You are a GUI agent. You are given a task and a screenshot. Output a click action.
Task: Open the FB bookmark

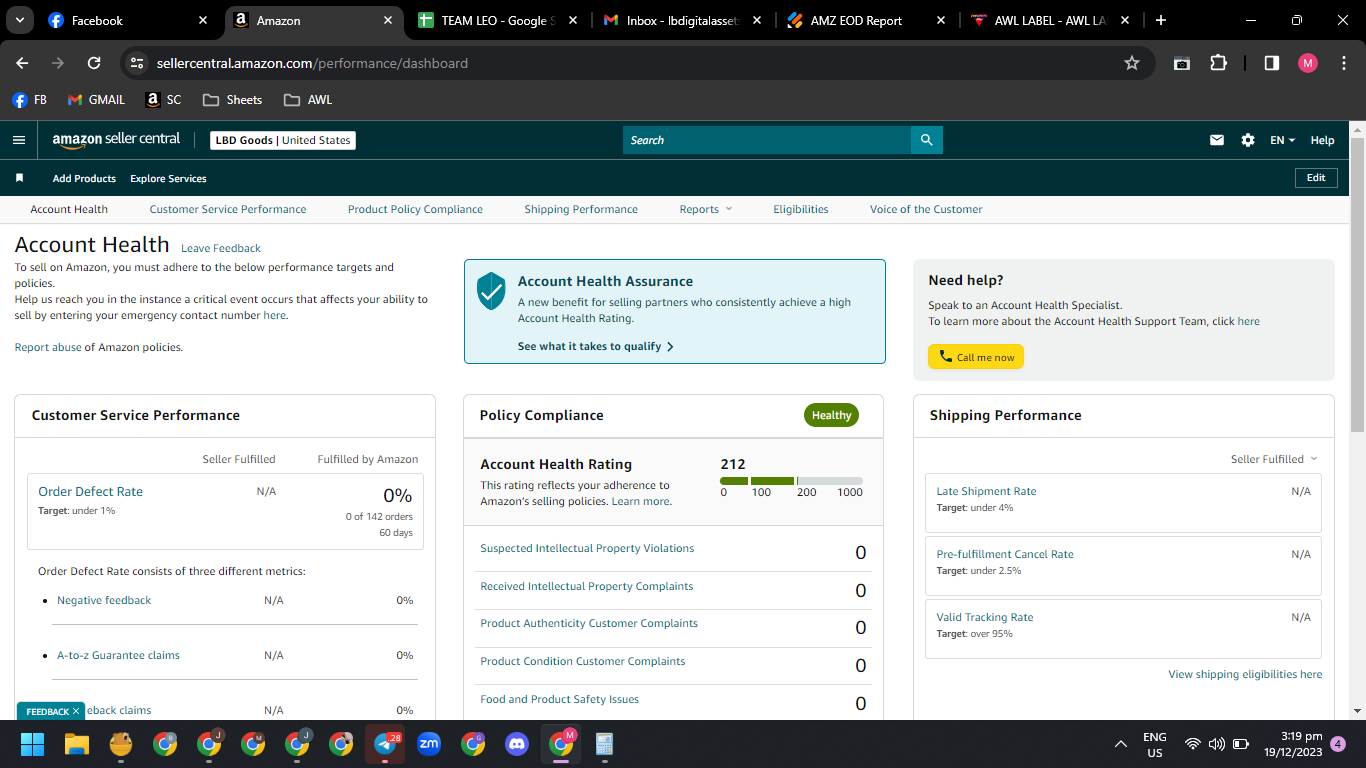click(30, 100)
